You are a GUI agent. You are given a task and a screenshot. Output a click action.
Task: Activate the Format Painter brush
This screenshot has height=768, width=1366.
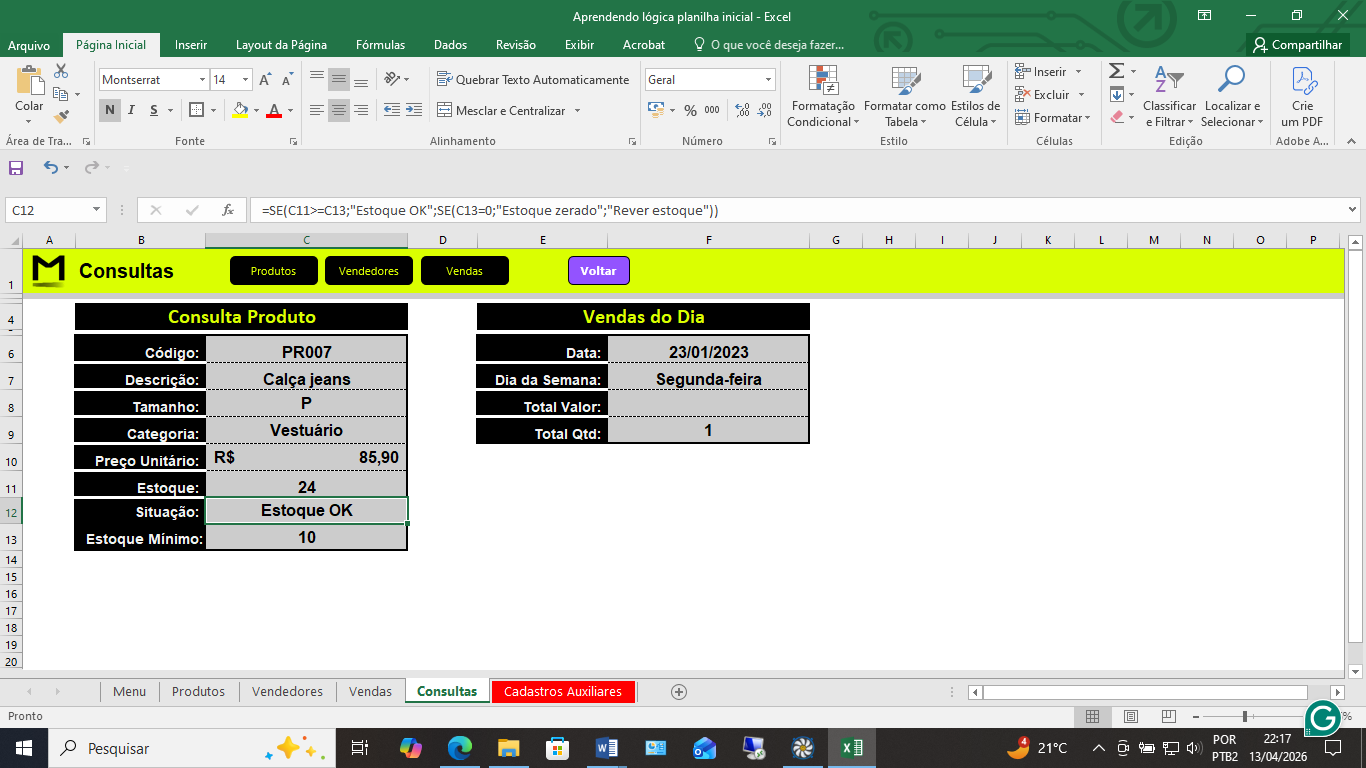pos(61,116)
